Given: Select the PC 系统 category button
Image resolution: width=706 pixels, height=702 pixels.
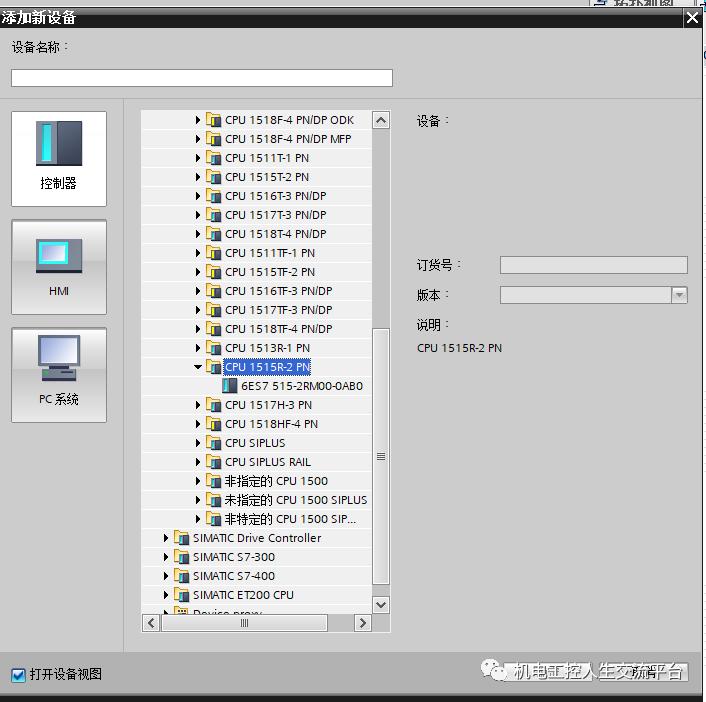Looking at the screenshot, I should coord(59,375).
